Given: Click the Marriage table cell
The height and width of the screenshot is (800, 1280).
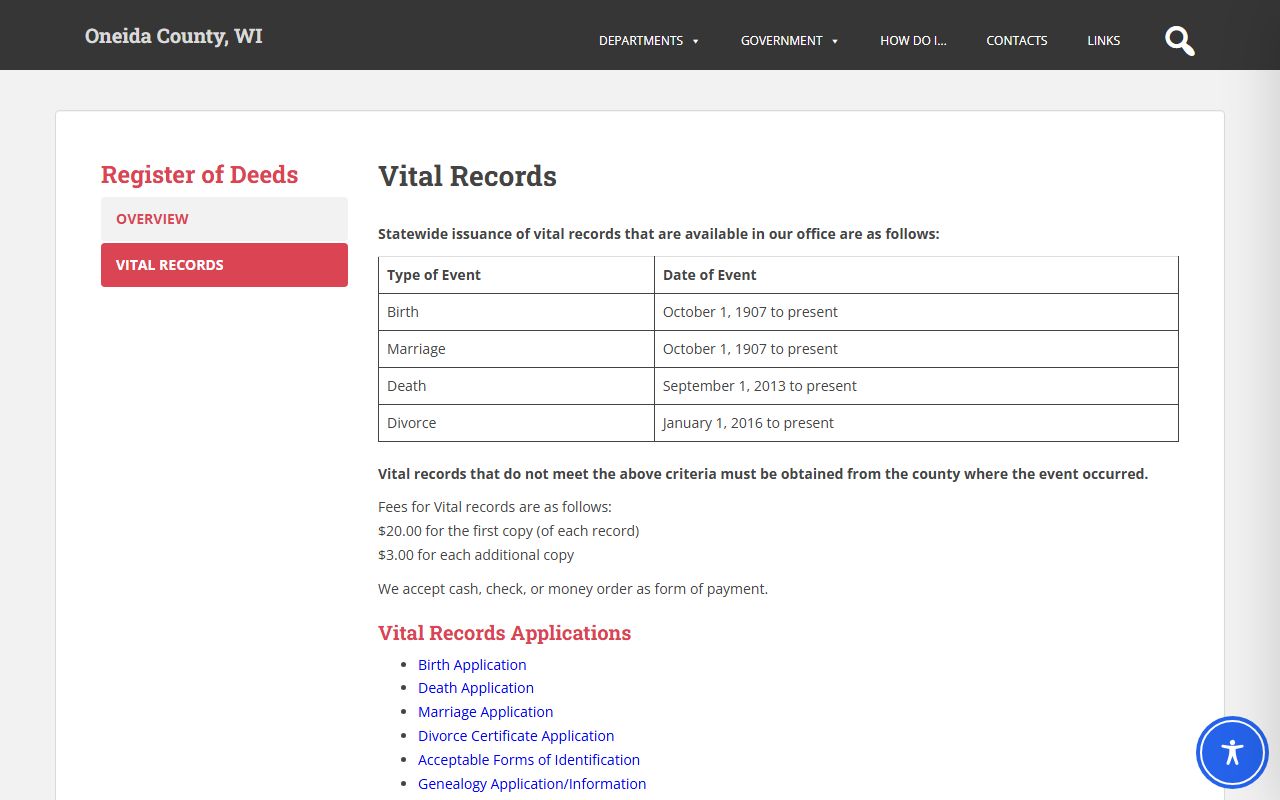Looking at the screenshot, I should [516, 349].
